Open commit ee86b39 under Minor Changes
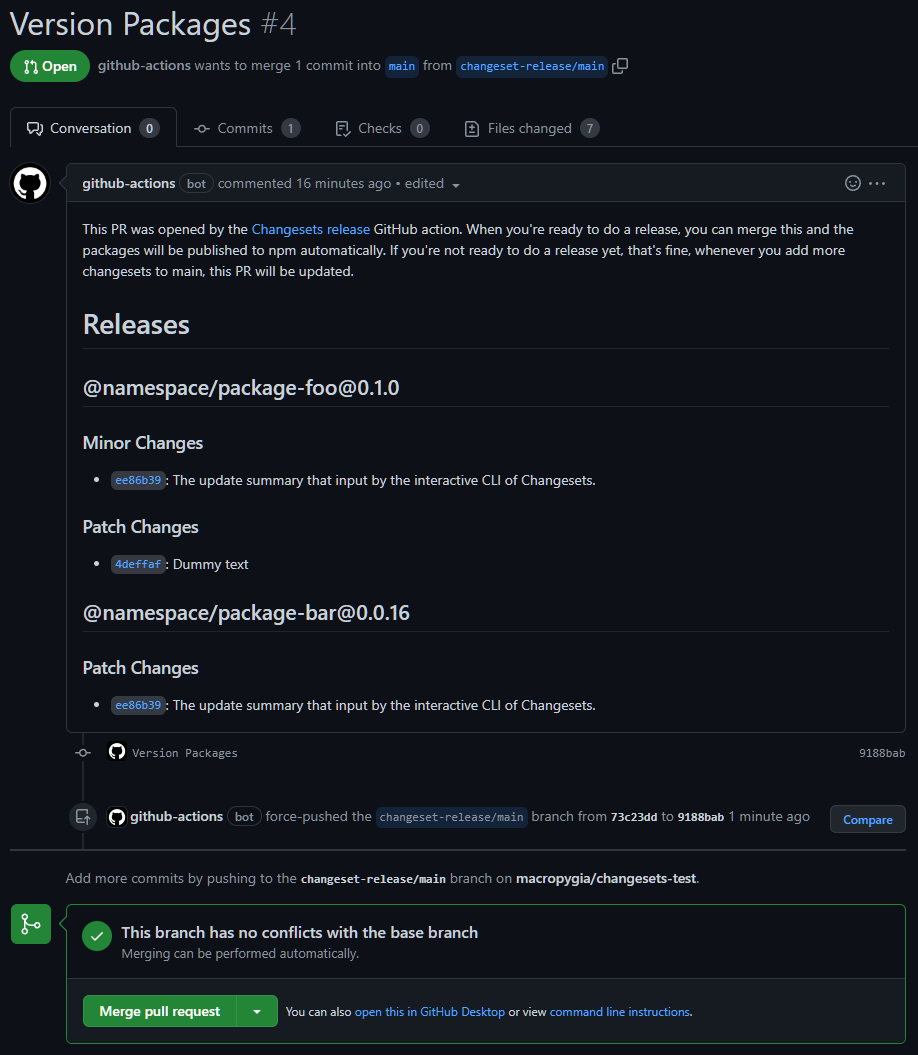Screen dimensions: 918x1055 [138, 480]
